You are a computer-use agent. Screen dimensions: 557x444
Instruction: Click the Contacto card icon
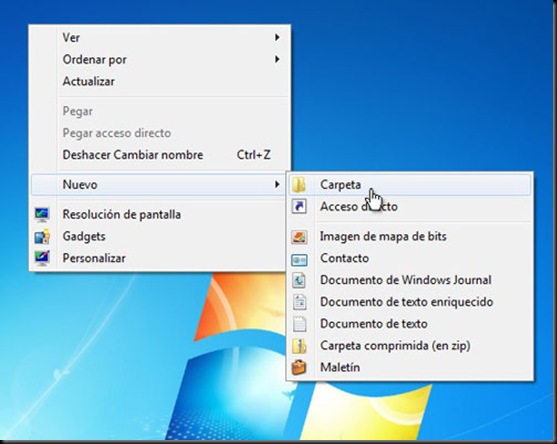(299, 260)
